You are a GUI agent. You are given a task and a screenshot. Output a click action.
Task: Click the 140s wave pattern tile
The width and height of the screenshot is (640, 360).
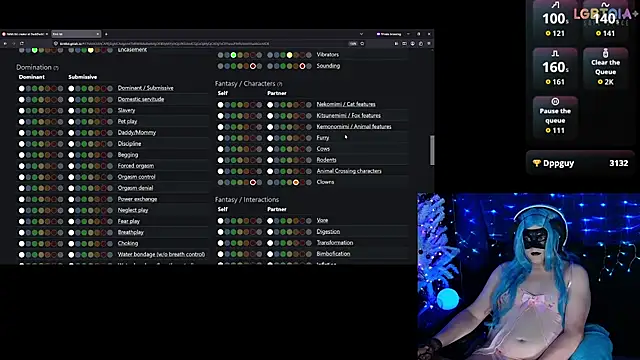605,20
